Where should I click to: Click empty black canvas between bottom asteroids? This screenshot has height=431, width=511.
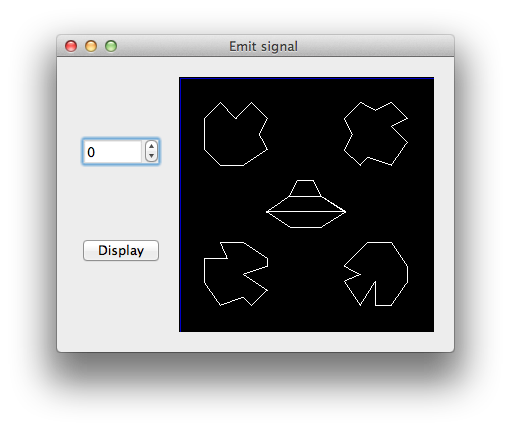coord(306,274)
